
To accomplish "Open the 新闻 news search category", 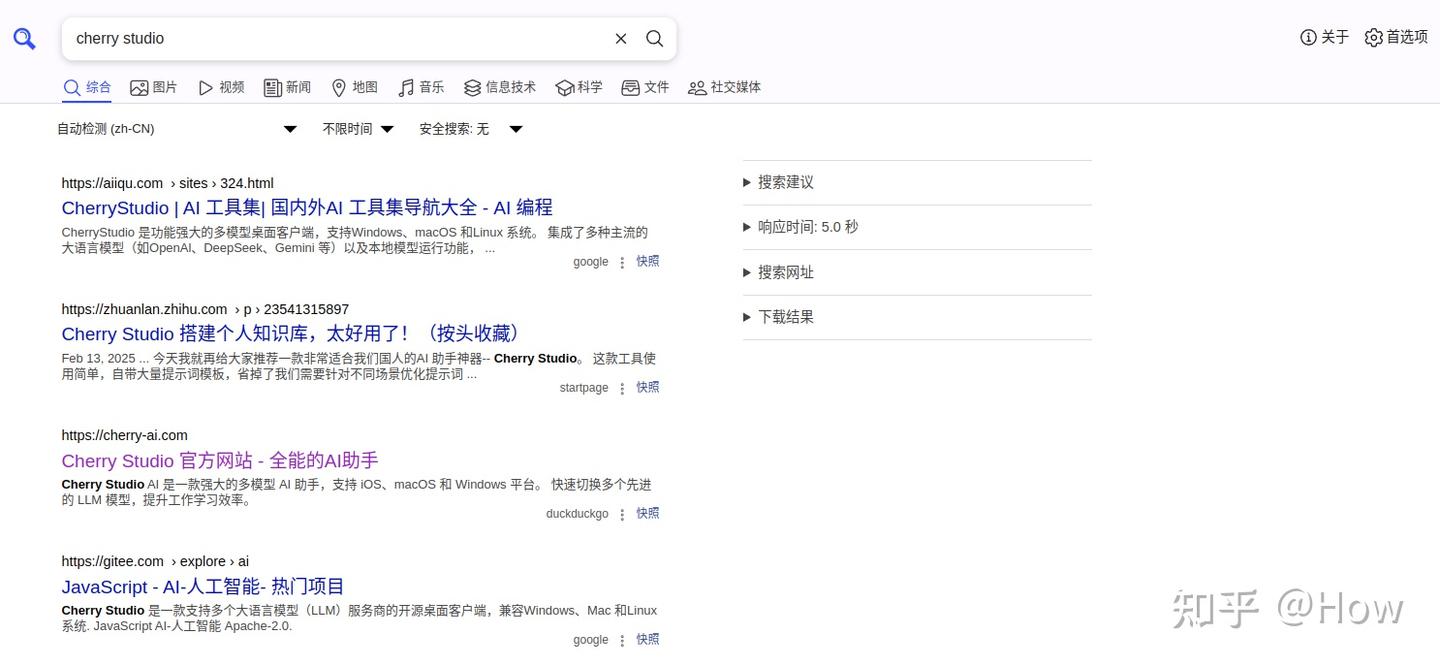I will tap(287, 87).
